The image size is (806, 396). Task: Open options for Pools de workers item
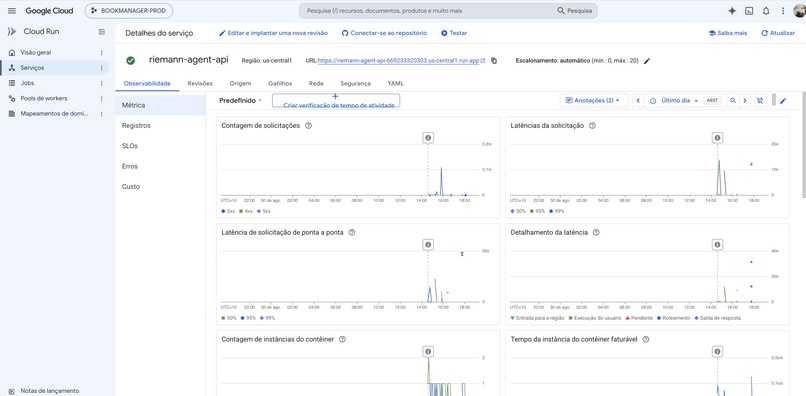[101, 99]
